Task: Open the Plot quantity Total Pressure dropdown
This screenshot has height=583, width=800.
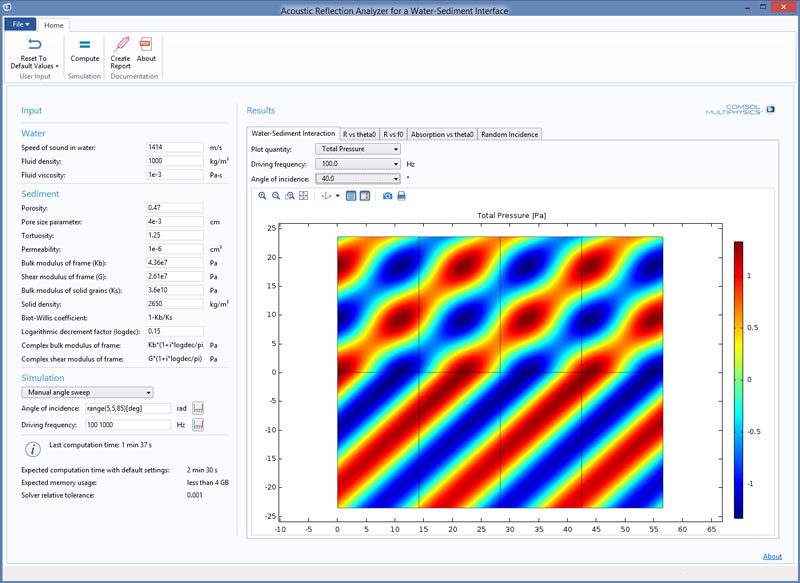Action: click(357, 149)
